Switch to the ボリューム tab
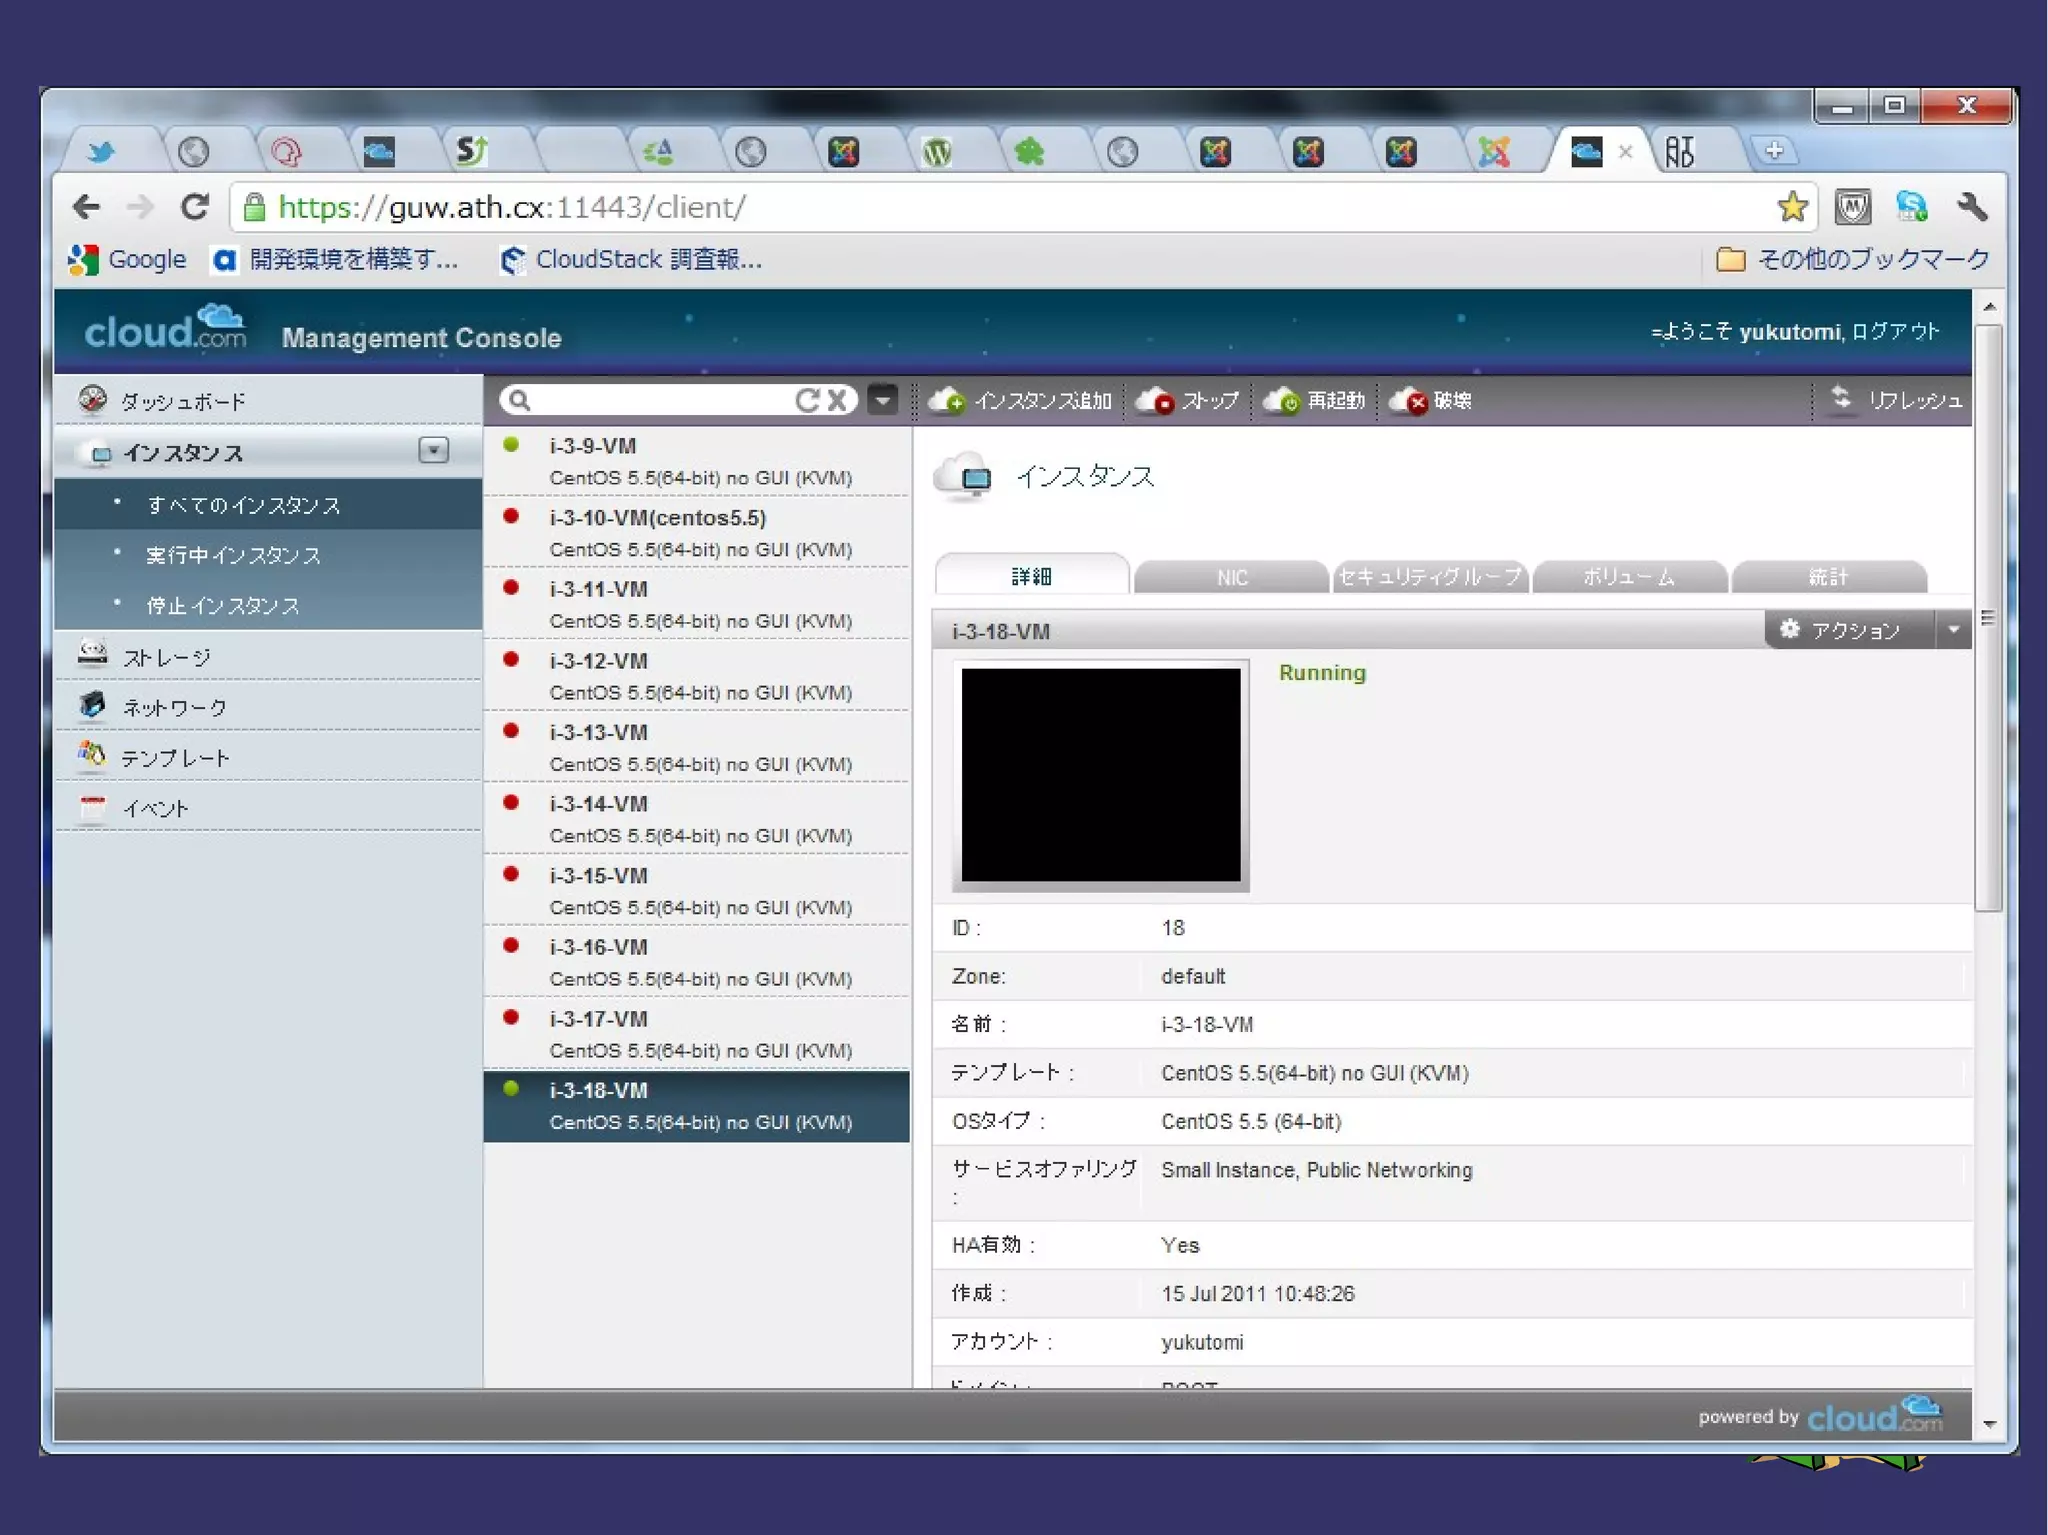2048x1535 pixels. (x=1630, y=577)
